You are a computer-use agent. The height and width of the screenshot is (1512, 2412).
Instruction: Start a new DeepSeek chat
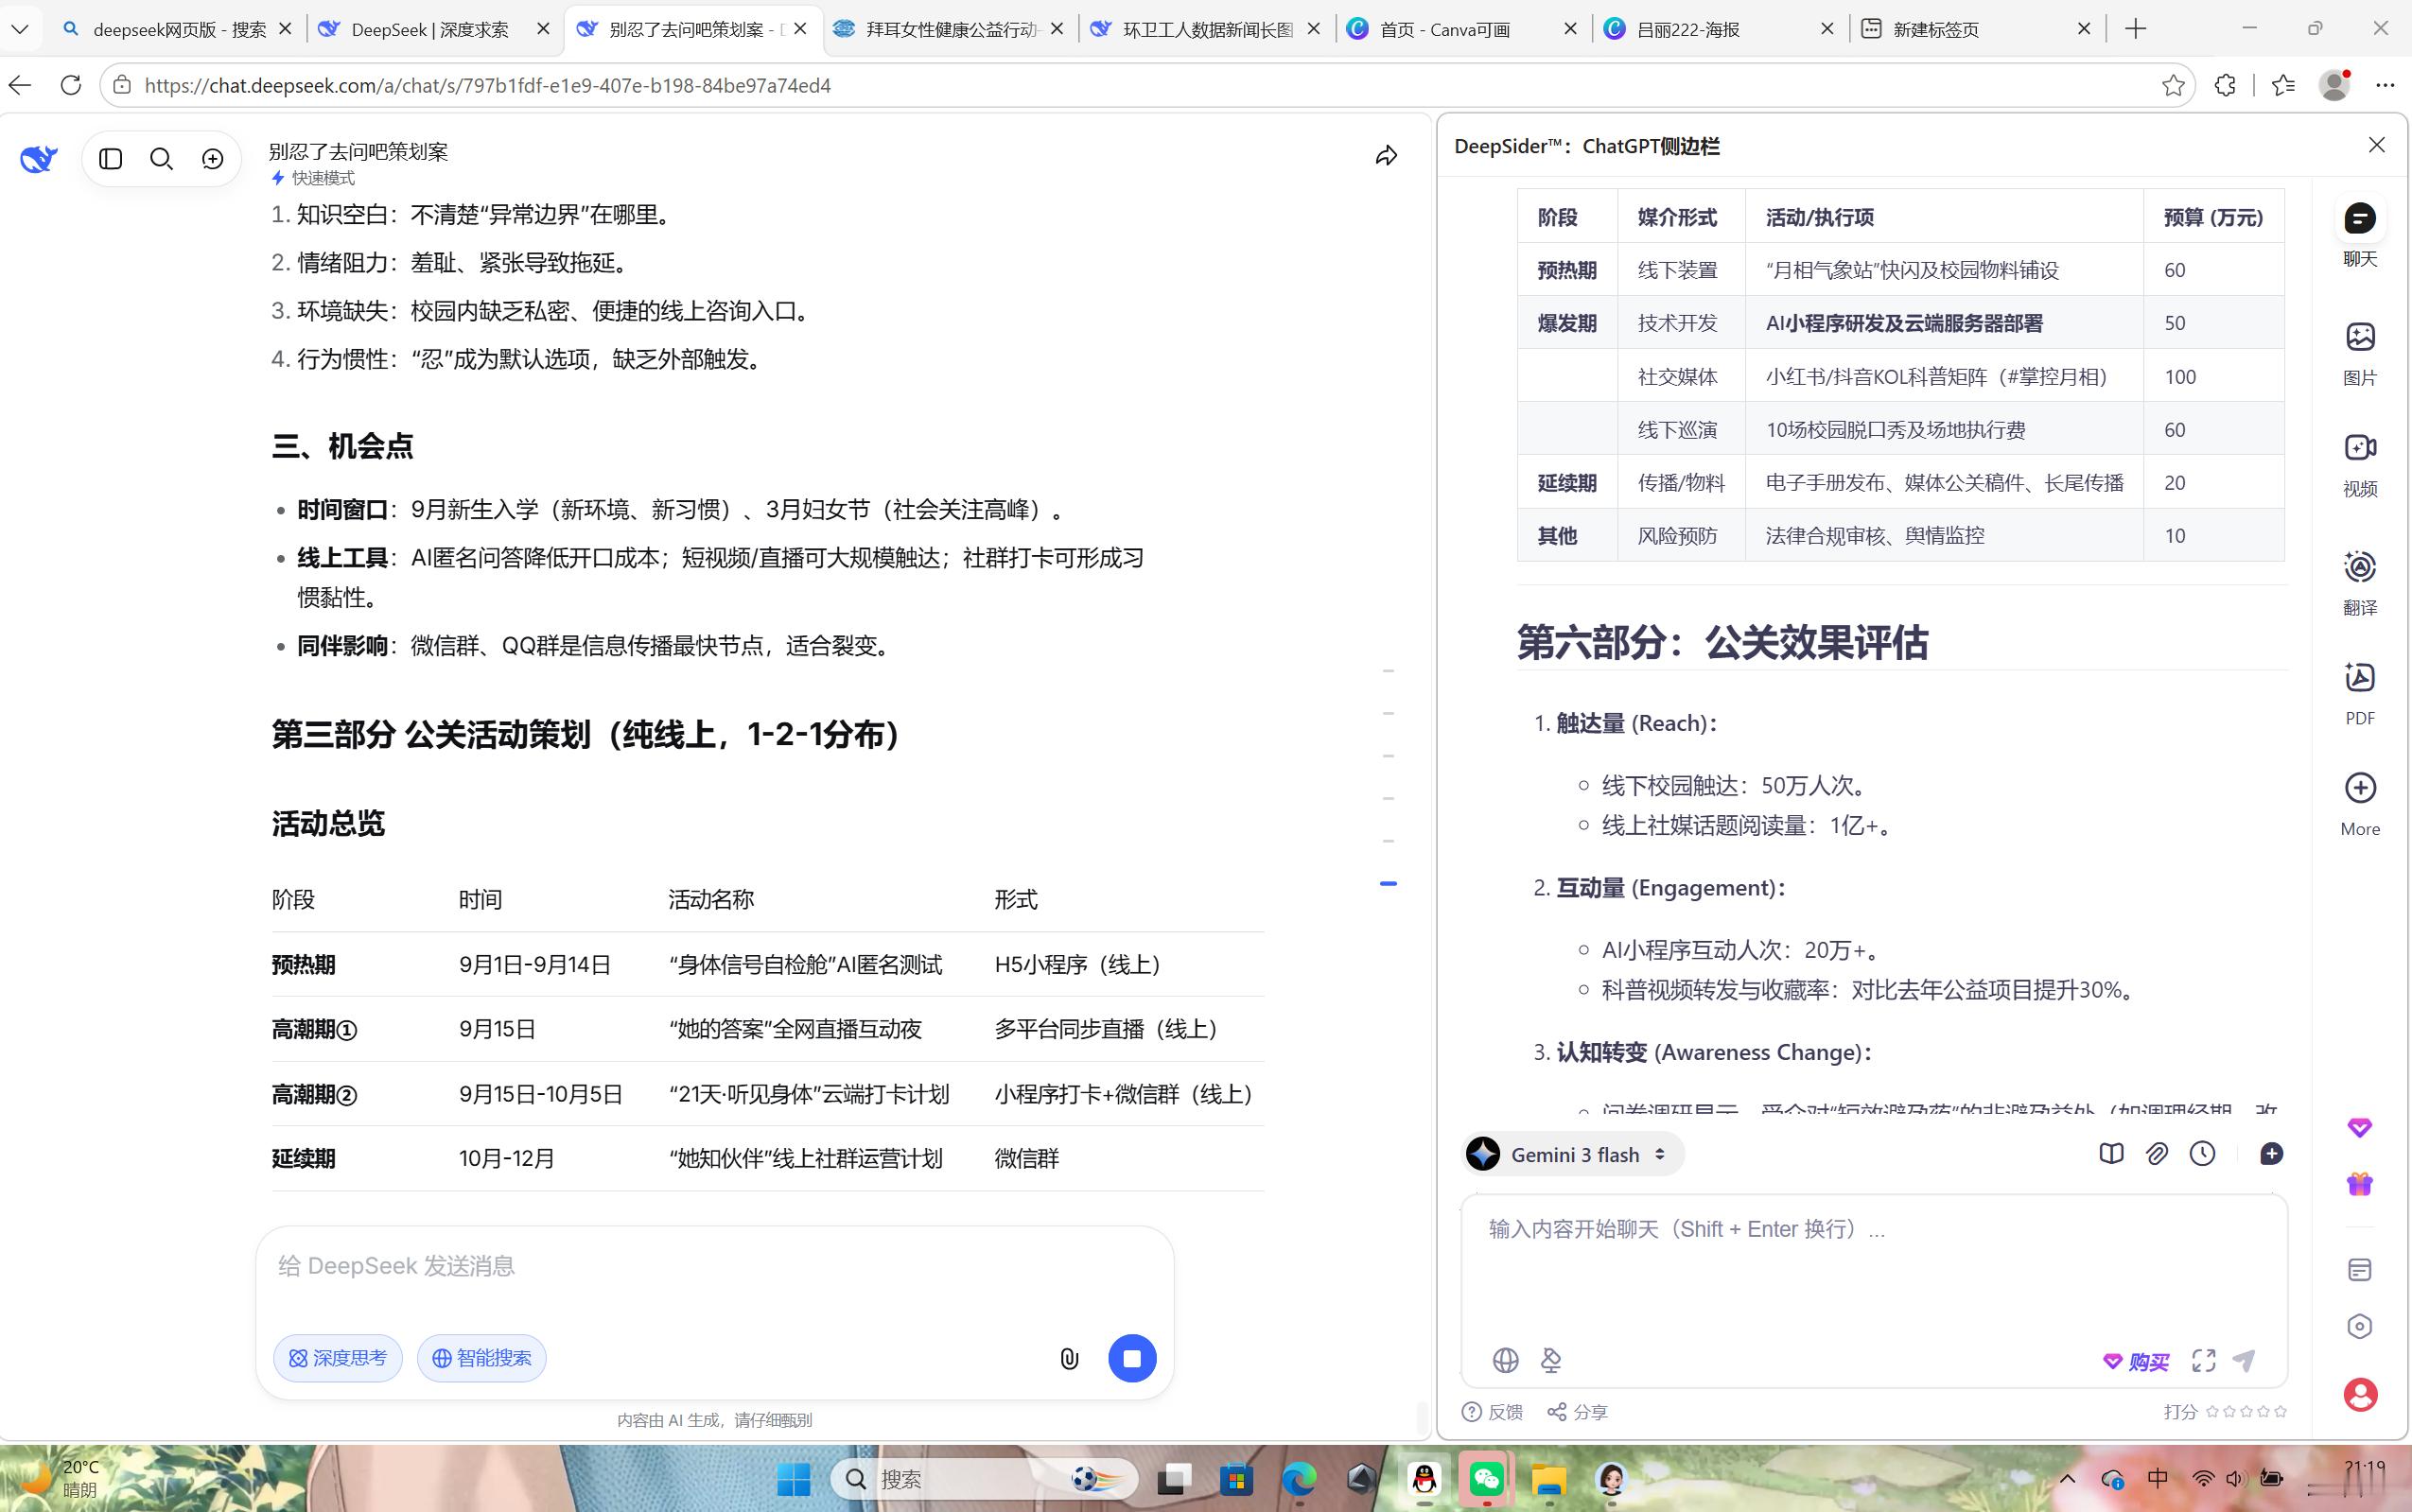[x=213, y=158]
